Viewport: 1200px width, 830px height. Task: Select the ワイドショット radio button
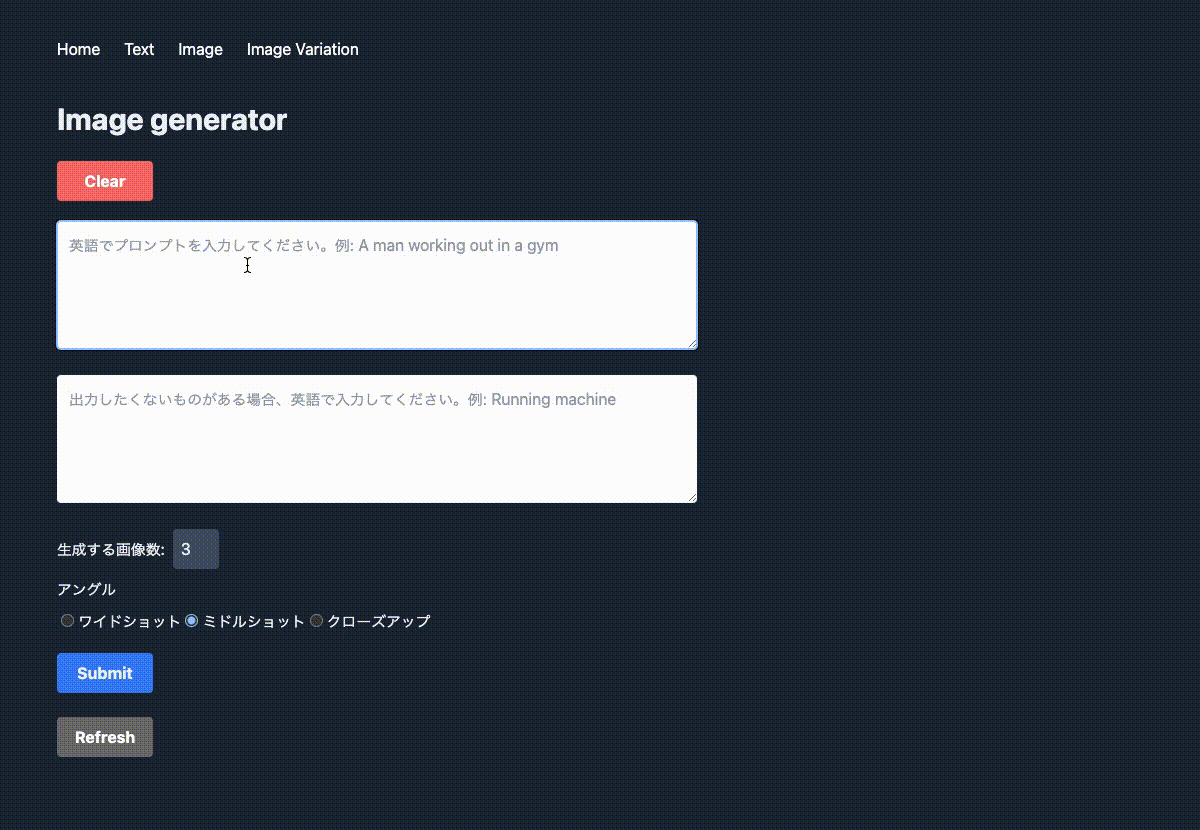(x=67, y=620)
